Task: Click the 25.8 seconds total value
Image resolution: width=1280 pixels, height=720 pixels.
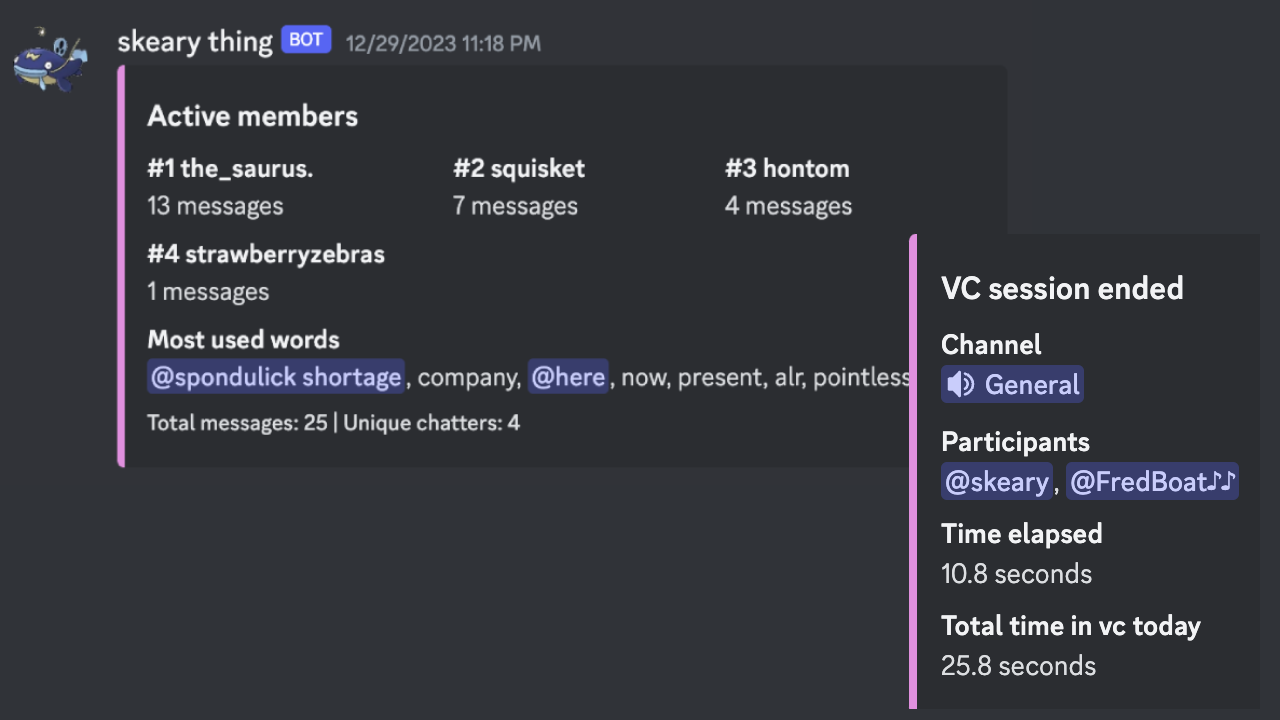Action: click(x=1018, y=666)
